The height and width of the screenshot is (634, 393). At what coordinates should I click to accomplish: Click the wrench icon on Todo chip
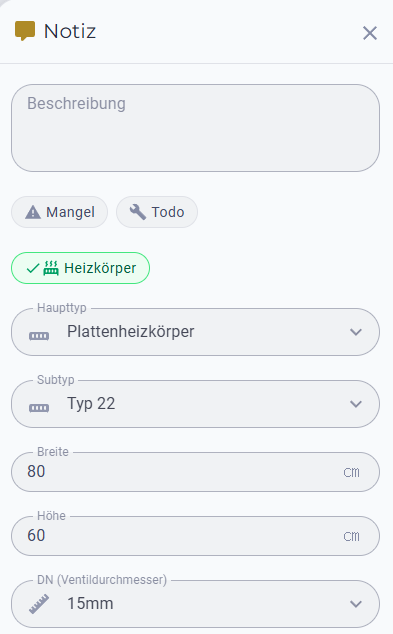pyautogui.click(x=137, y=212)
